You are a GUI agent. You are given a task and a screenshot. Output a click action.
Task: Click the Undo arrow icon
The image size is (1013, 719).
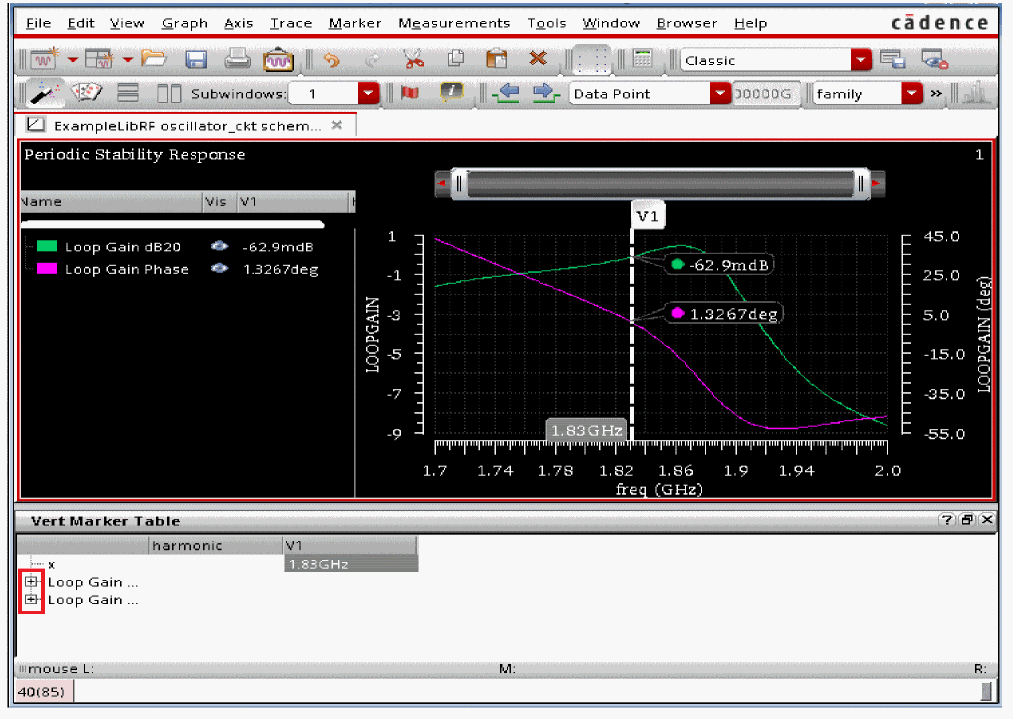(x=331, y=60)
